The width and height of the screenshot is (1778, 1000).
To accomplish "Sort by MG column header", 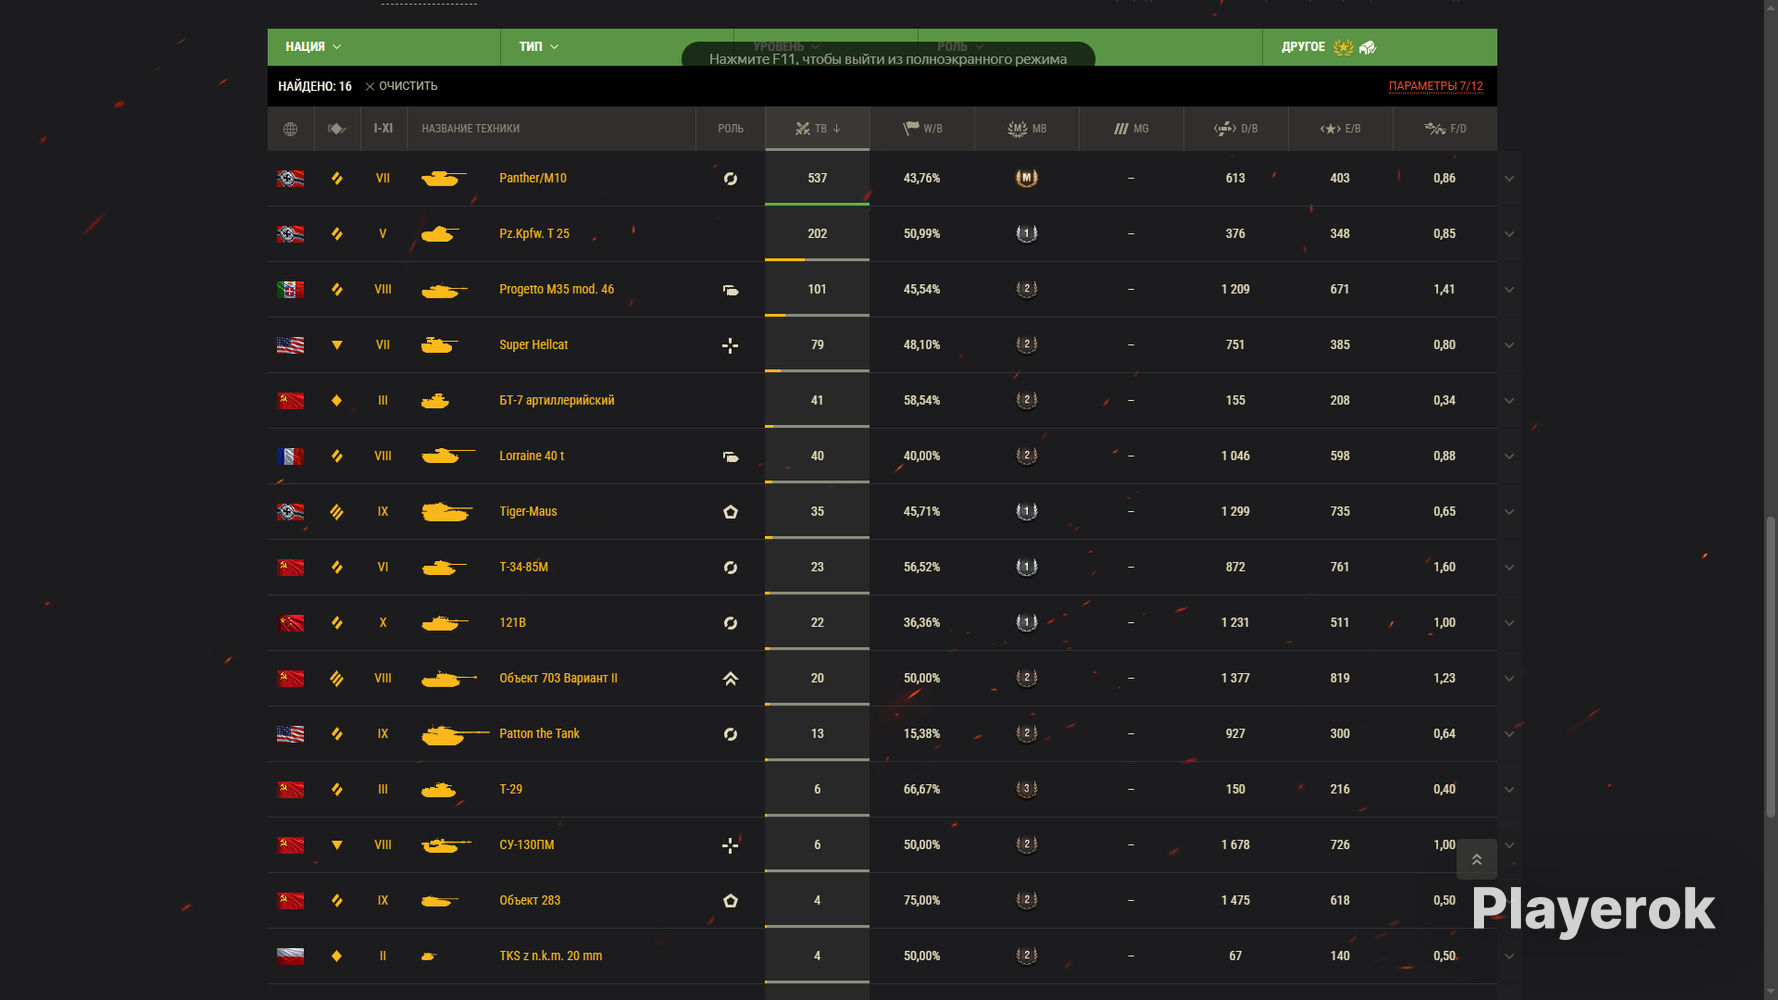I will tap(1131, 129).
